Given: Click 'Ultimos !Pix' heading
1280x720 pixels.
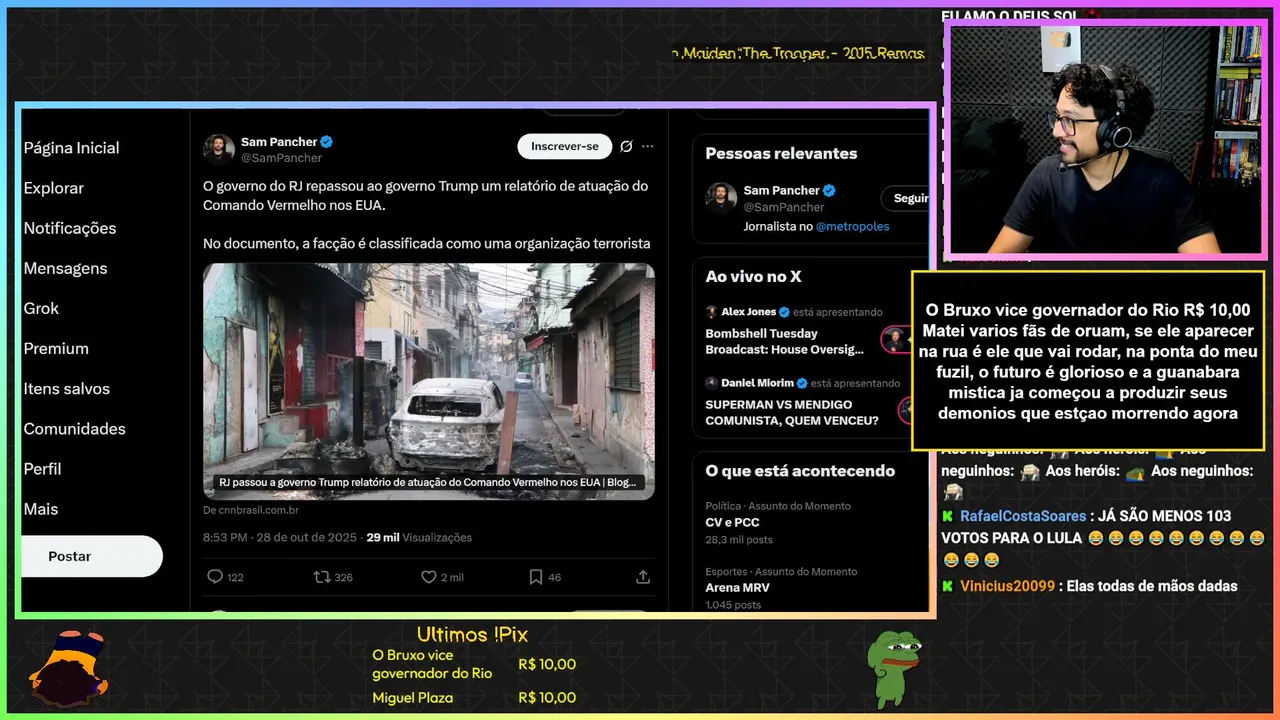Looking at the screenshot, I should click(472, 634).
